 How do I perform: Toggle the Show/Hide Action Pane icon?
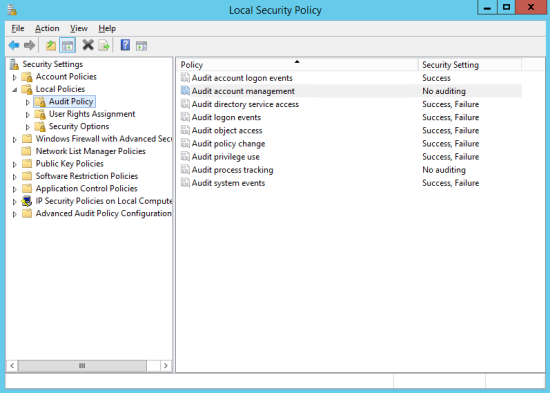pyautogui.click(x=142, y=45)
